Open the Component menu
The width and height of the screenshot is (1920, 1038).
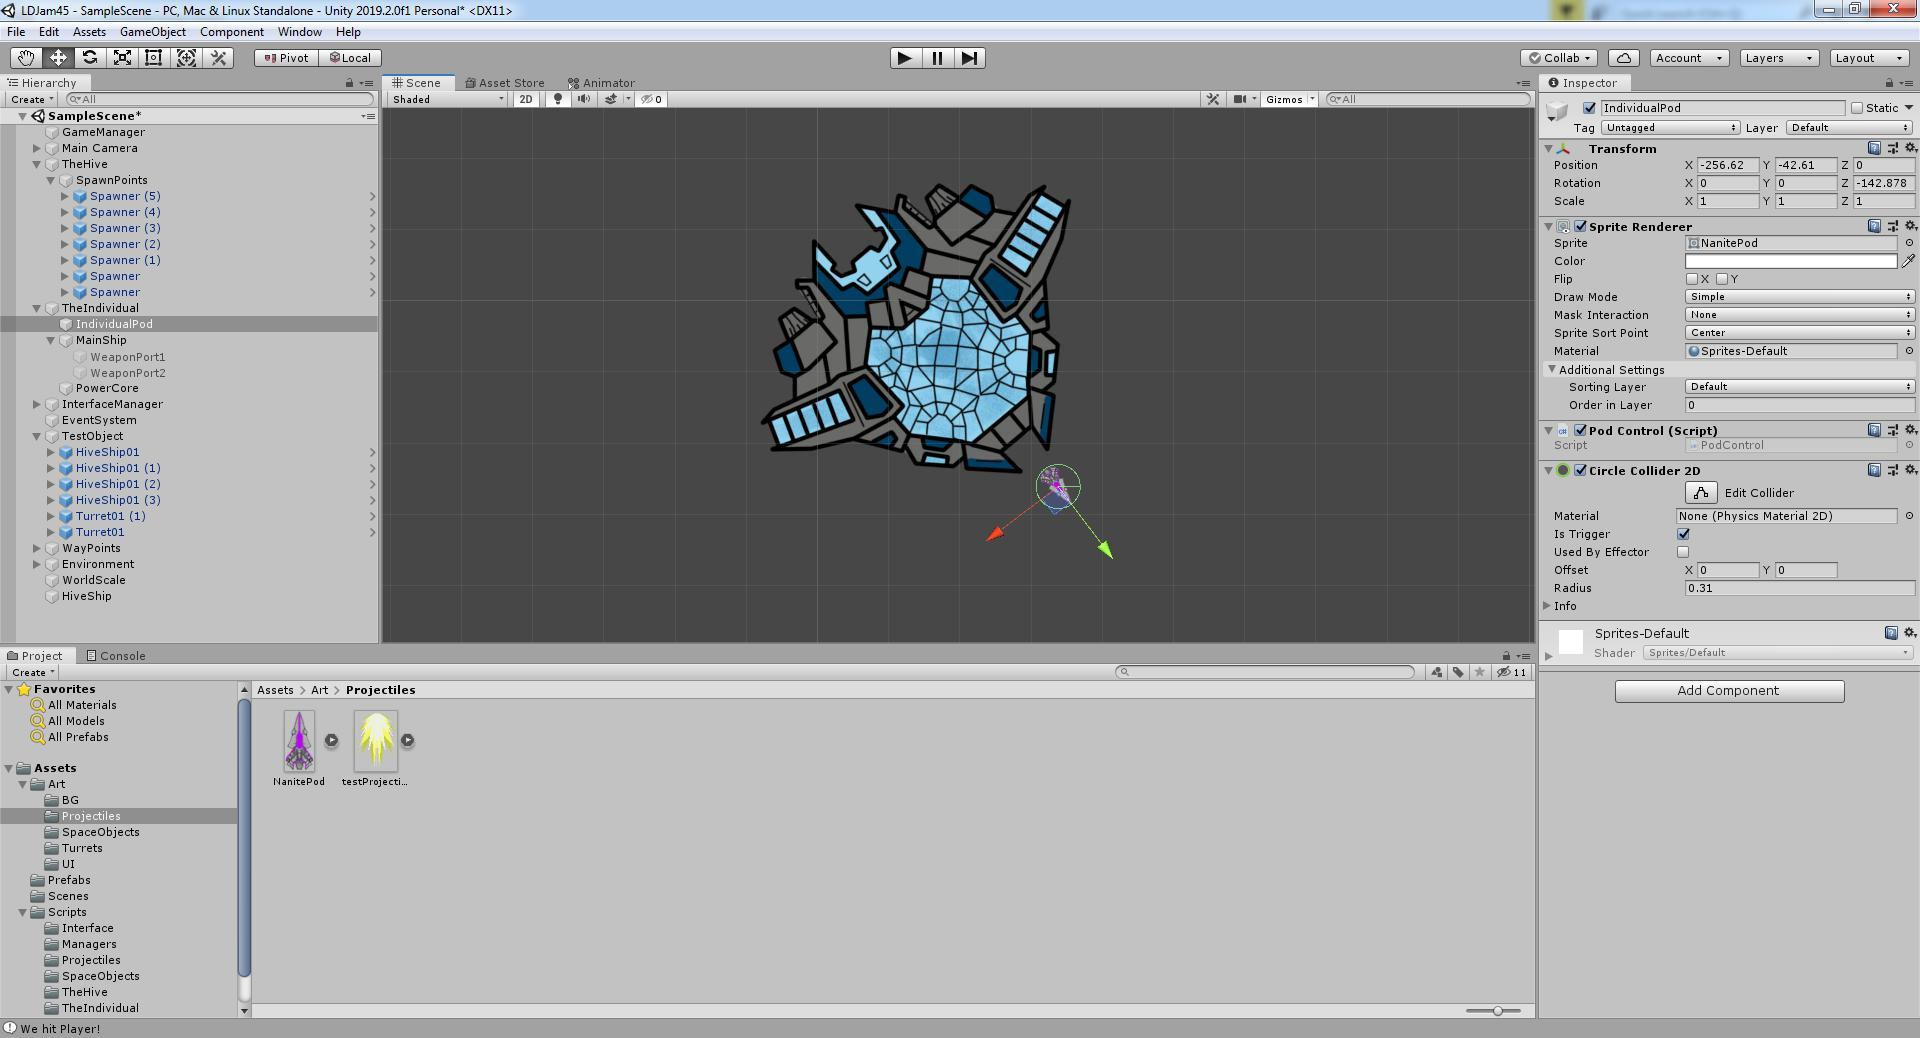pos(231,32)
